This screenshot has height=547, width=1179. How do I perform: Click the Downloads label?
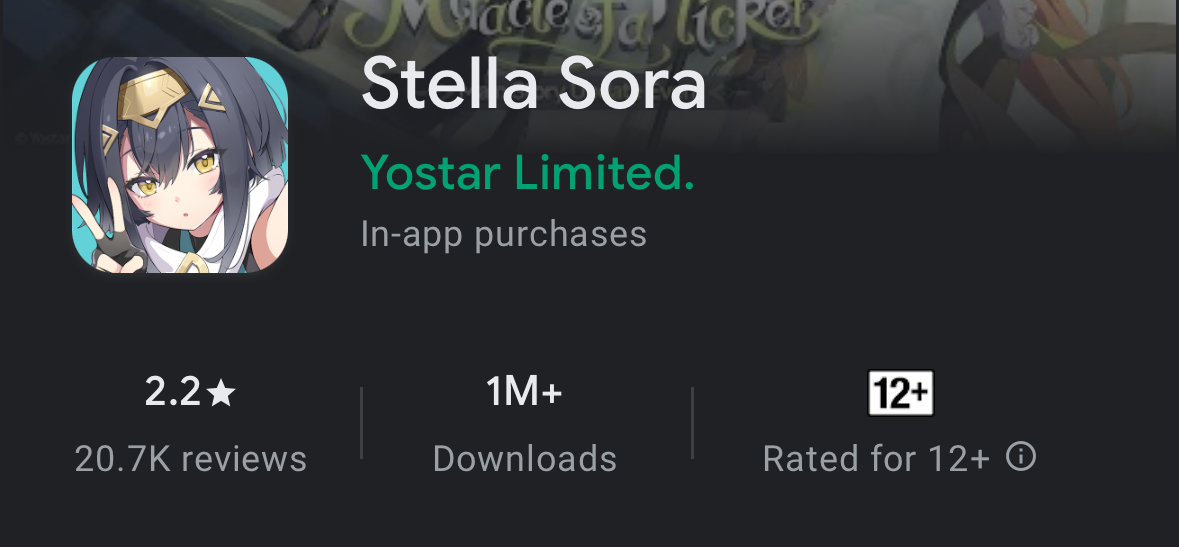(x=524, y=459)
